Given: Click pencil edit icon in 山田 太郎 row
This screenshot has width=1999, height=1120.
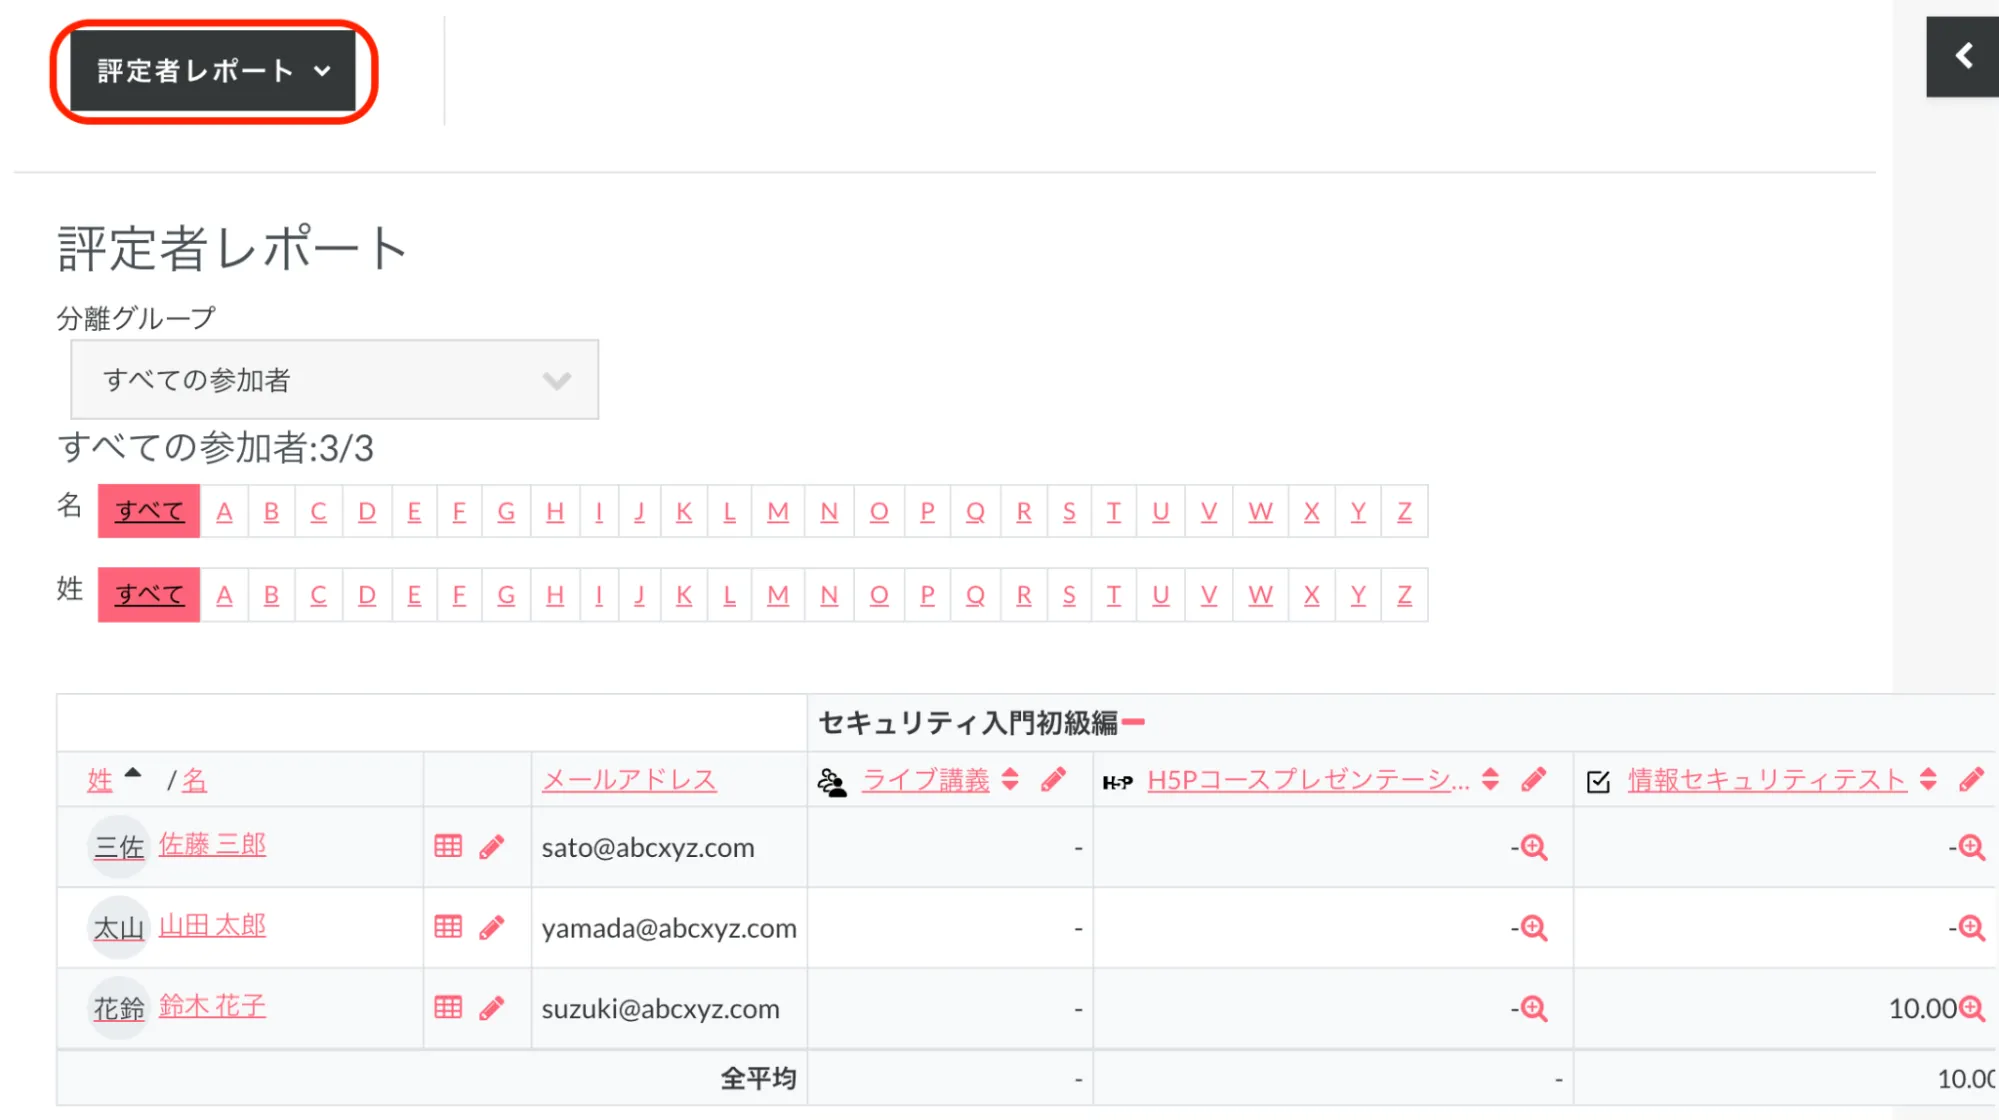Looking at the screenshot, I should click(491, 927).
